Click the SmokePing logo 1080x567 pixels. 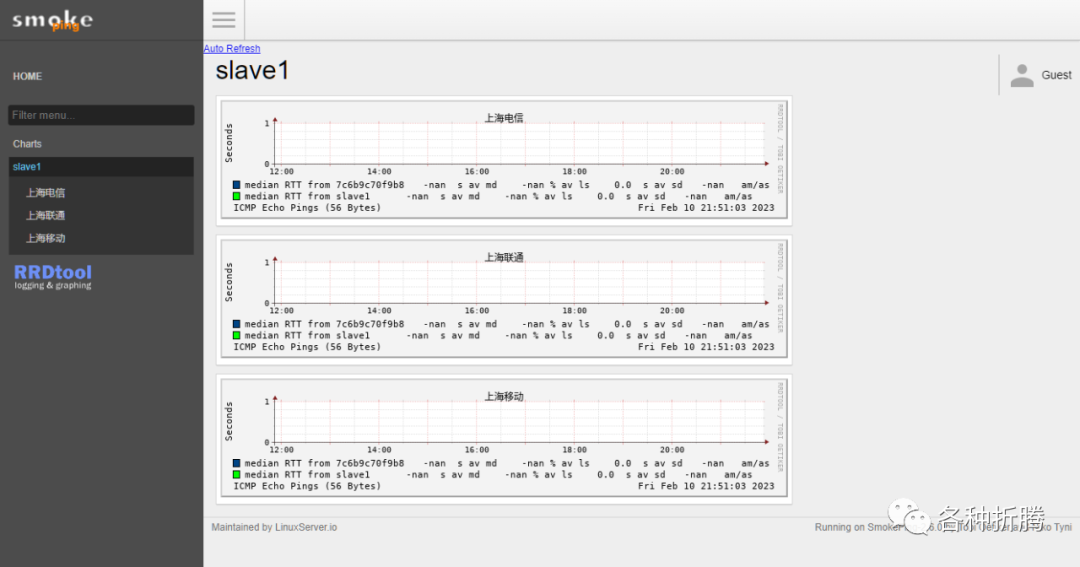52,20
